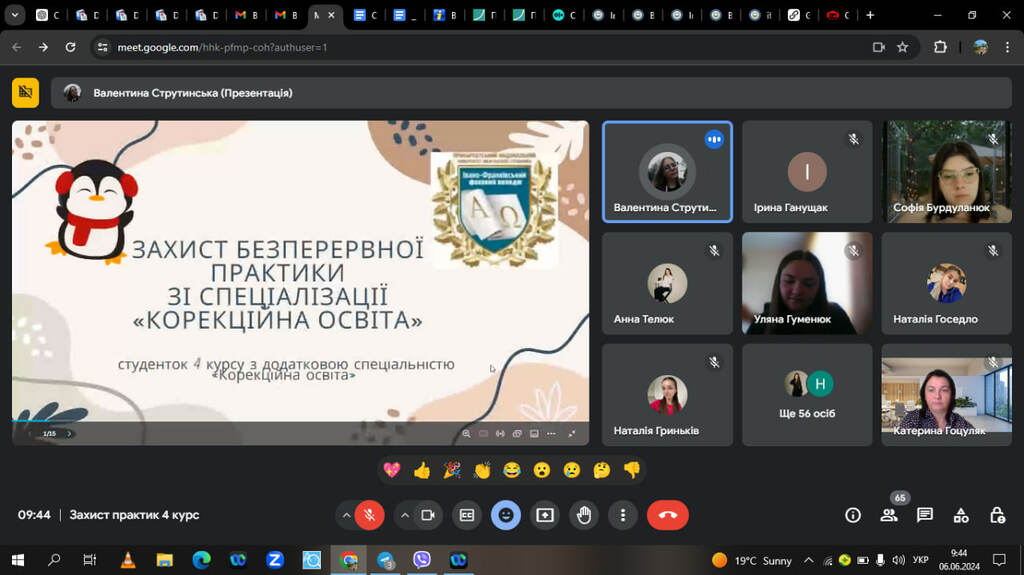
Task: Send the pink heart reaction
Action: pos(391,470)
